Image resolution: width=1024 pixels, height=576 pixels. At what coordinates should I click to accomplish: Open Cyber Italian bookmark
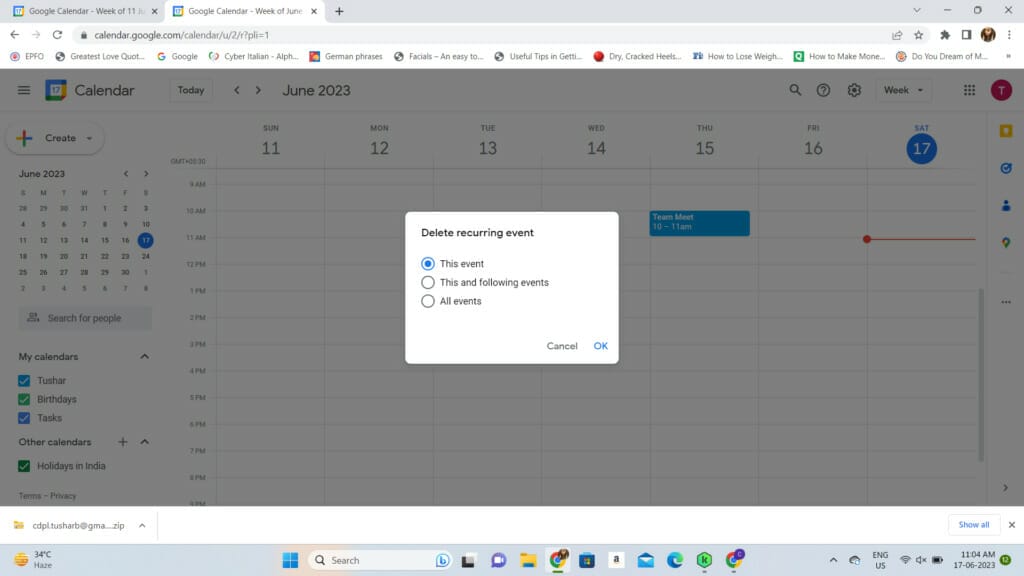(253, 56)
